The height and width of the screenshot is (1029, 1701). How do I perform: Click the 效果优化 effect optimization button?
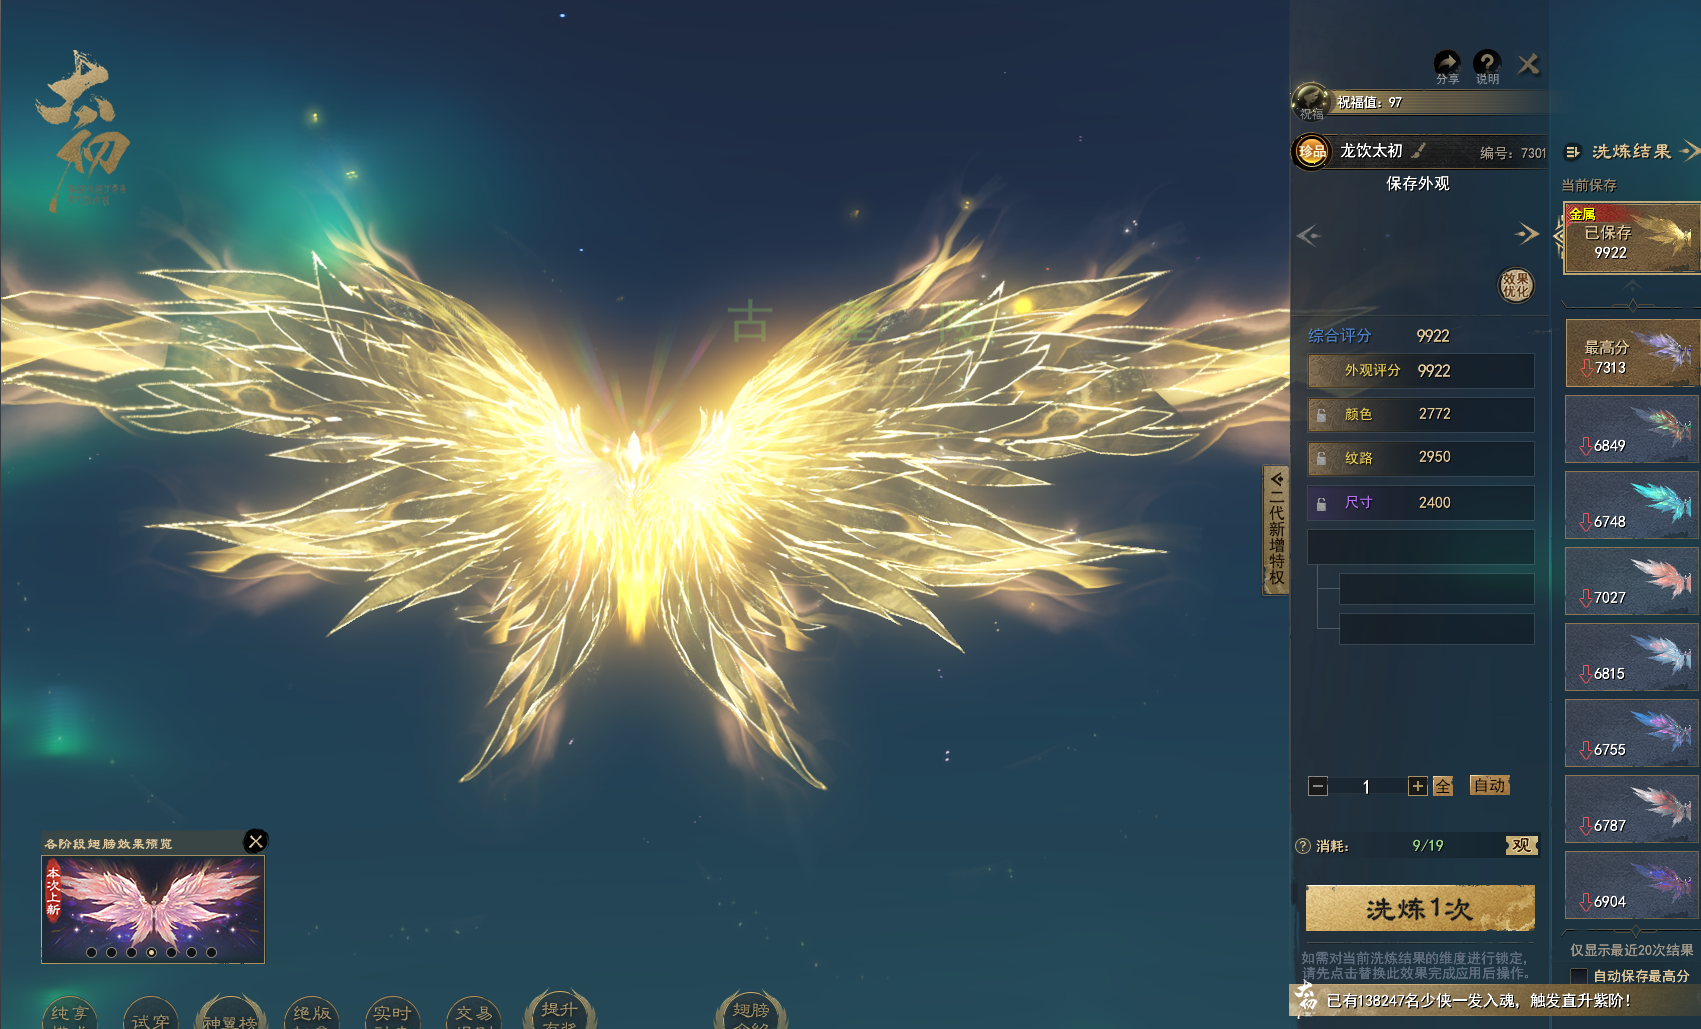tap(1515, 285)
